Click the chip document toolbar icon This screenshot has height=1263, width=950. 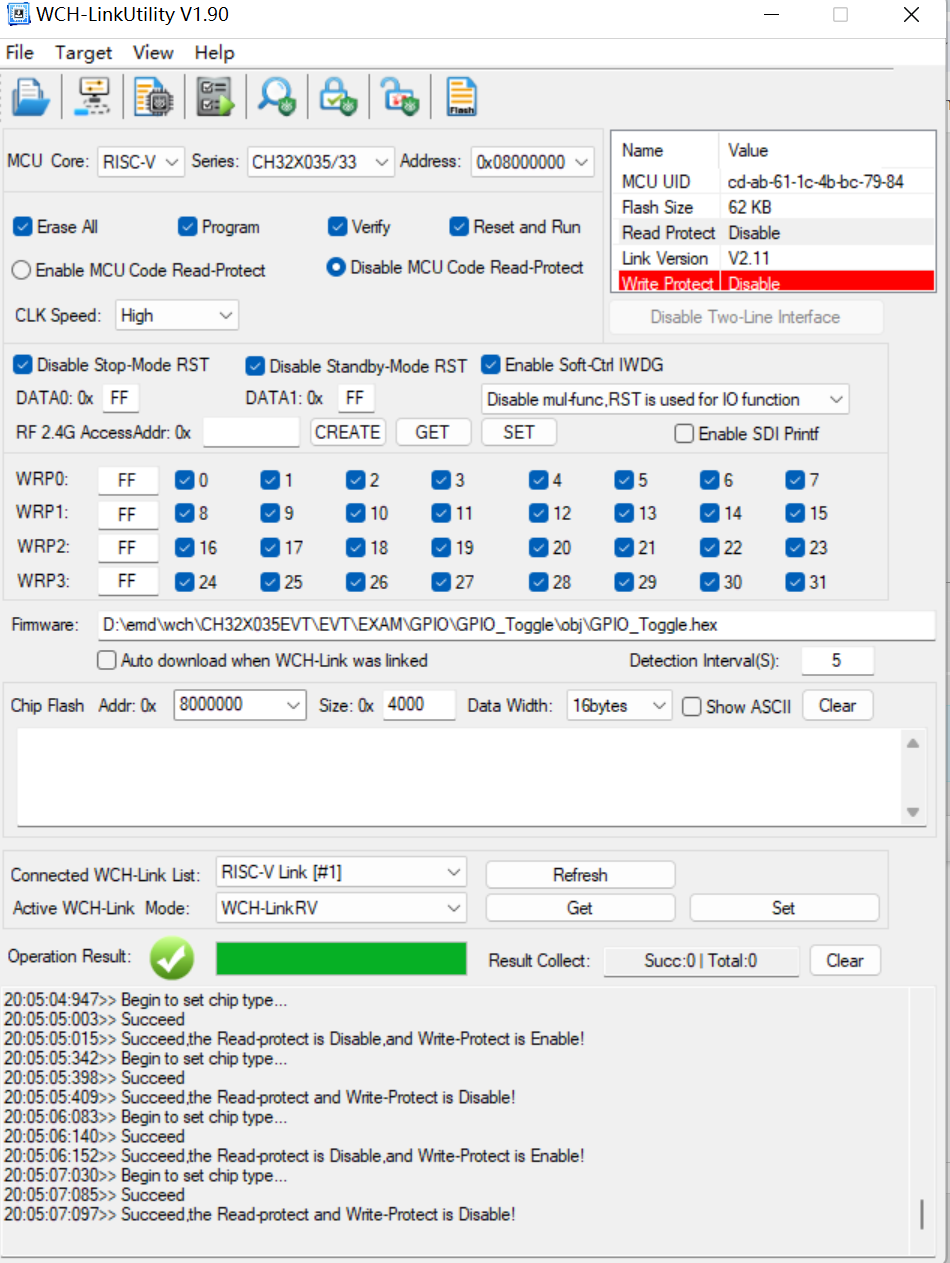coord(153,97)
